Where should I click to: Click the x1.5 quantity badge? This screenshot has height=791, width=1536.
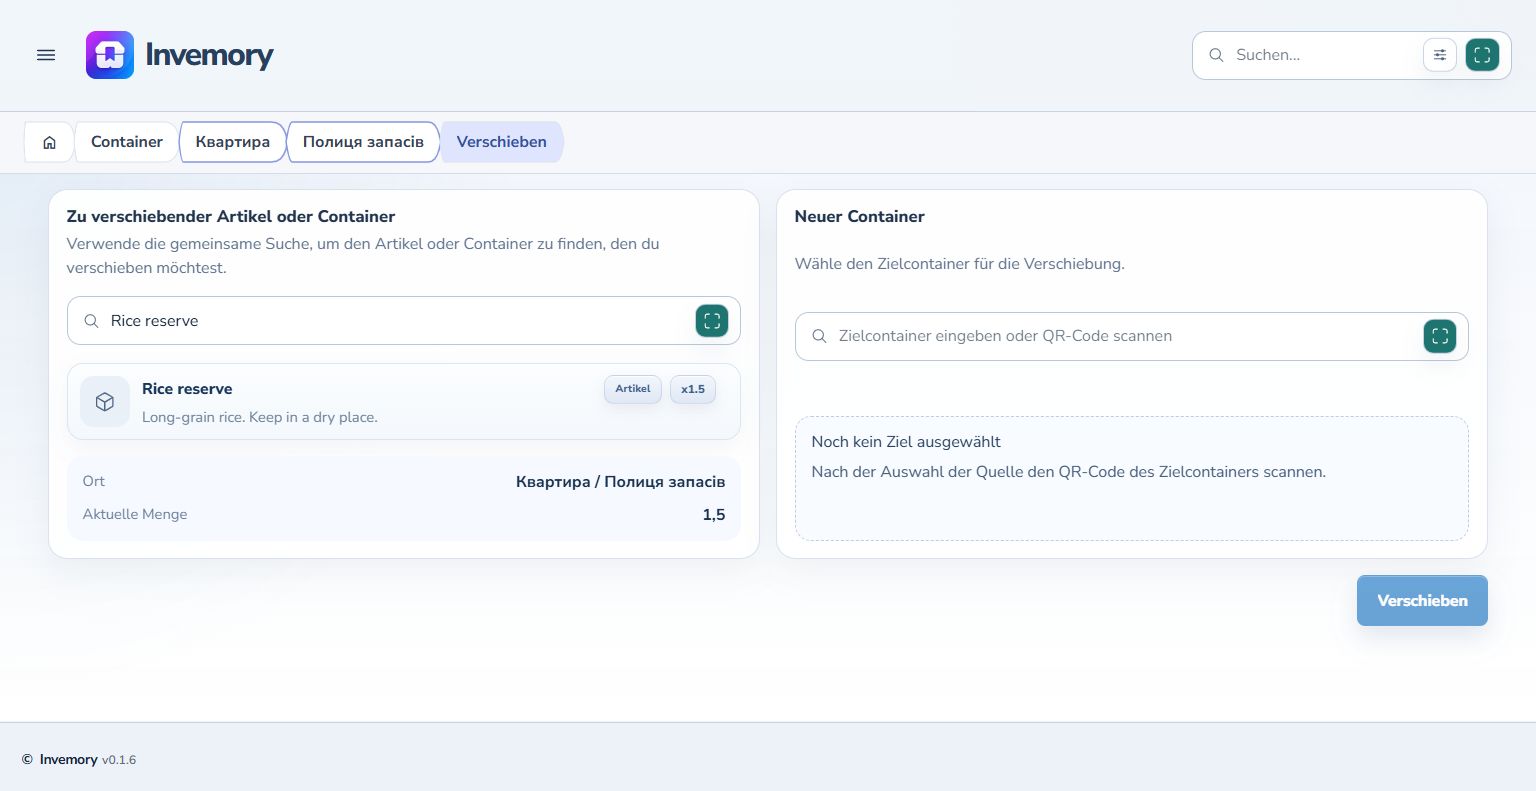coord(693,389)
